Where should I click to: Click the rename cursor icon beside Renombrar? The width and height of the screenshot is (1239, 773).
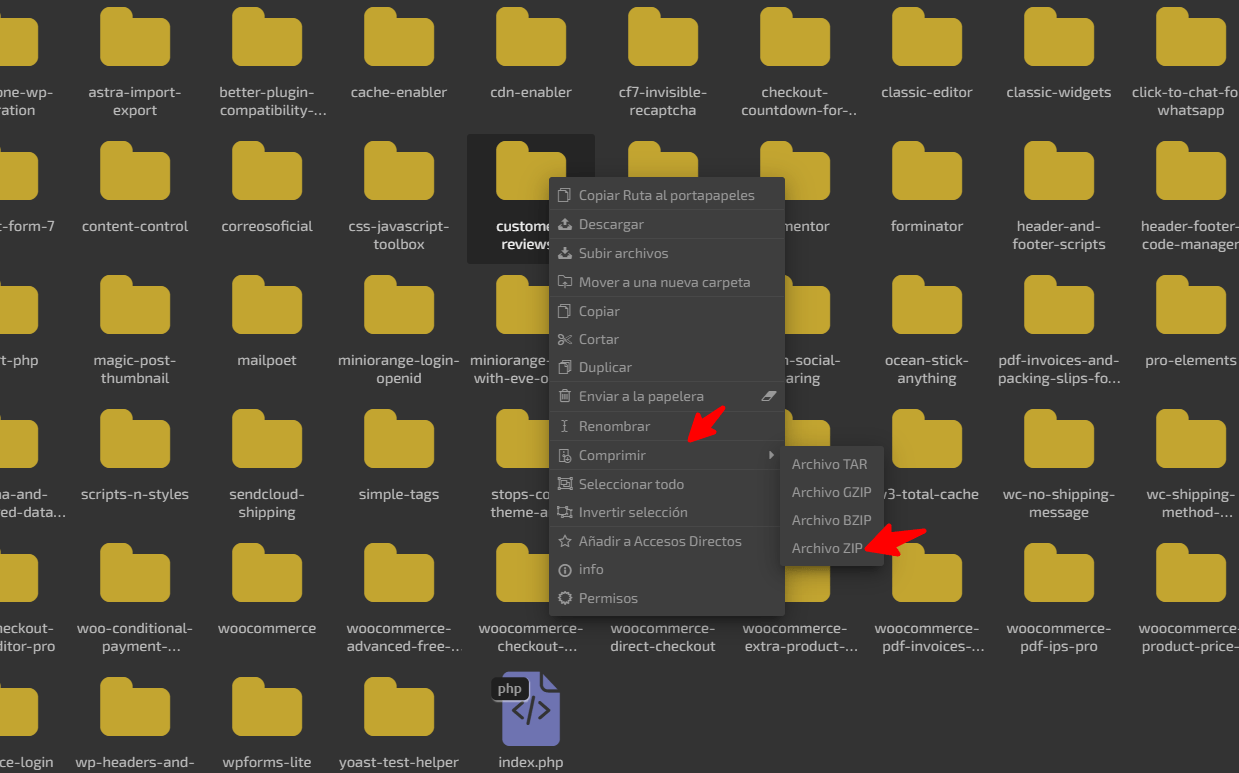[x=565, y=426]
